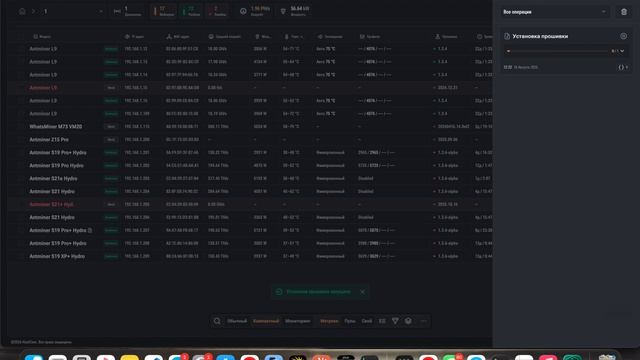The image size is (640, 360).
Task: Sort by the IP address column header
Action: point(134,37)
